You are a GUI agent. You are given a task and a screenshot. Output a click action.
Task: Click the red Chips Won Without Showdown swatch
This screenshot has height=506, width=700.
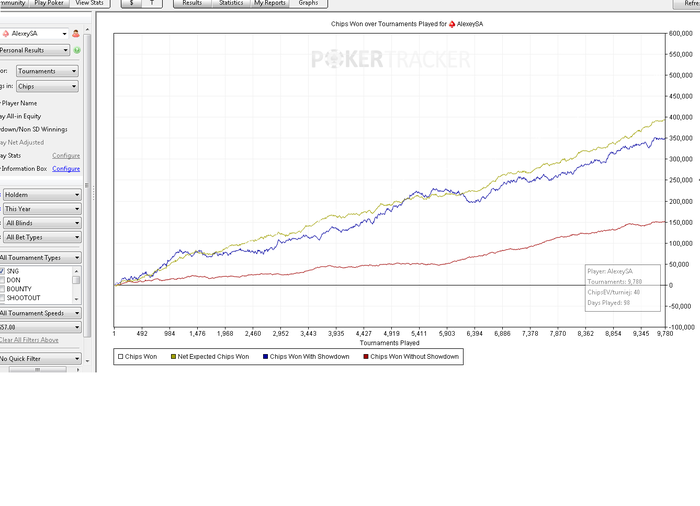coord(366,356)
